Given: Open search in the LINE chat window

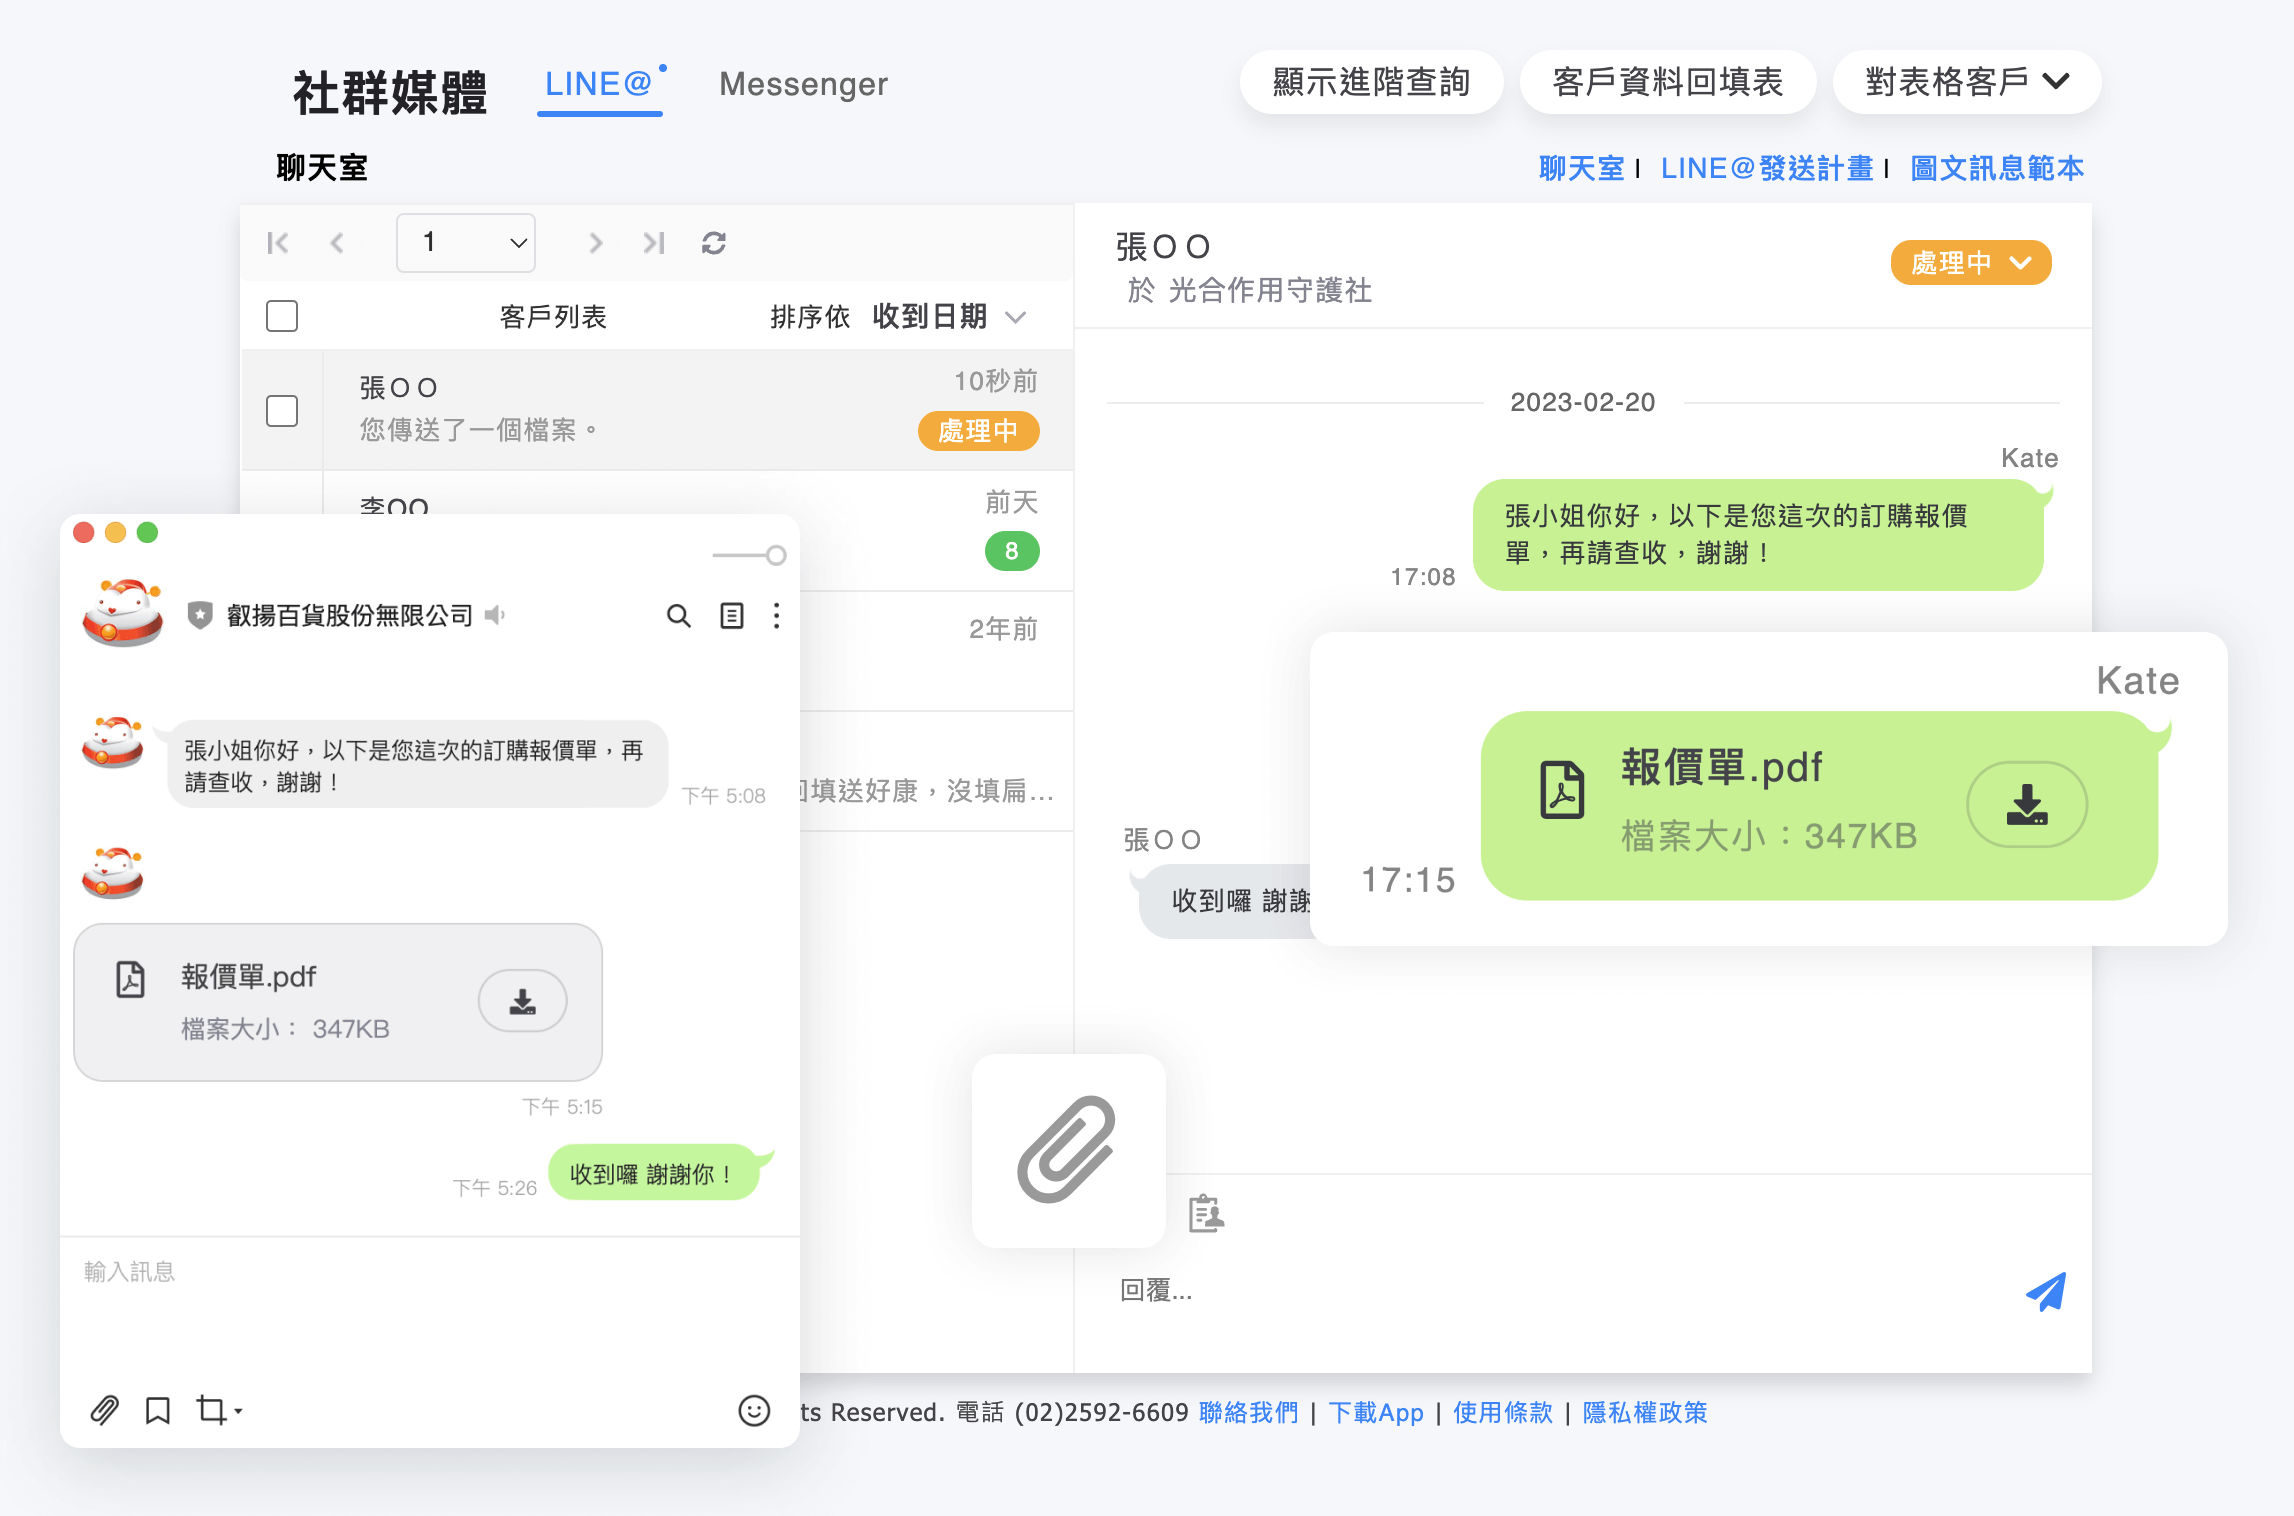Looking at the screenshot, I should click(x=678, y=616).
